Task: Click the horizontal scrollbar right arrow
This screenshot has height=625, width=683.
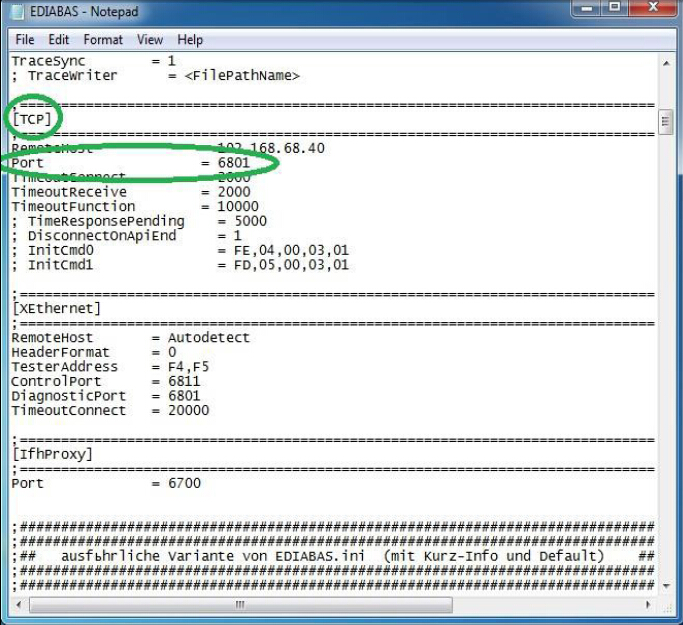Action: pos(648,605)
